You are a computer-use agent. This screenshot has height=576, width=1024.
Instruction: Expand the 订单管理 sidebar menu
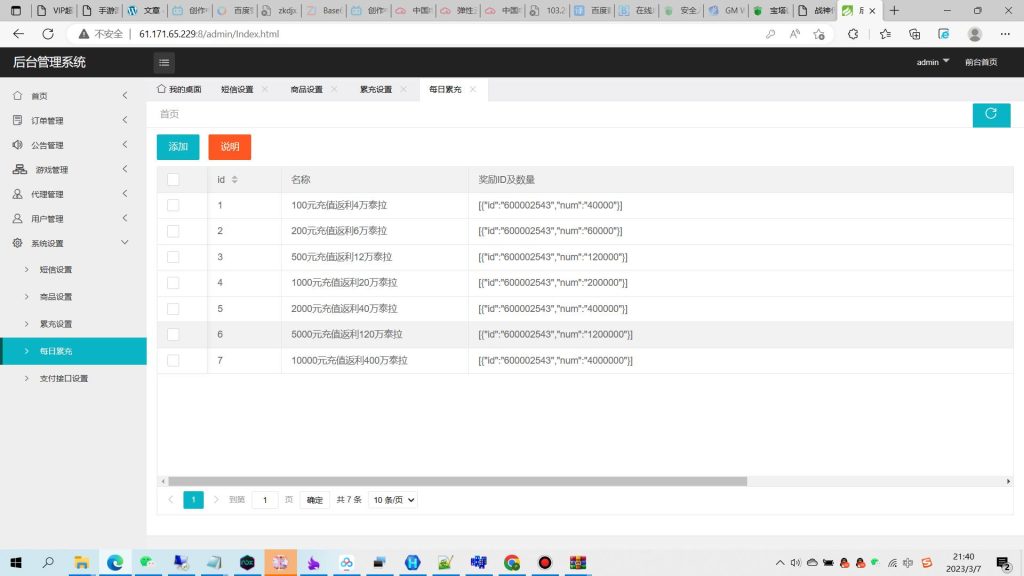click(x=70, y=120)
